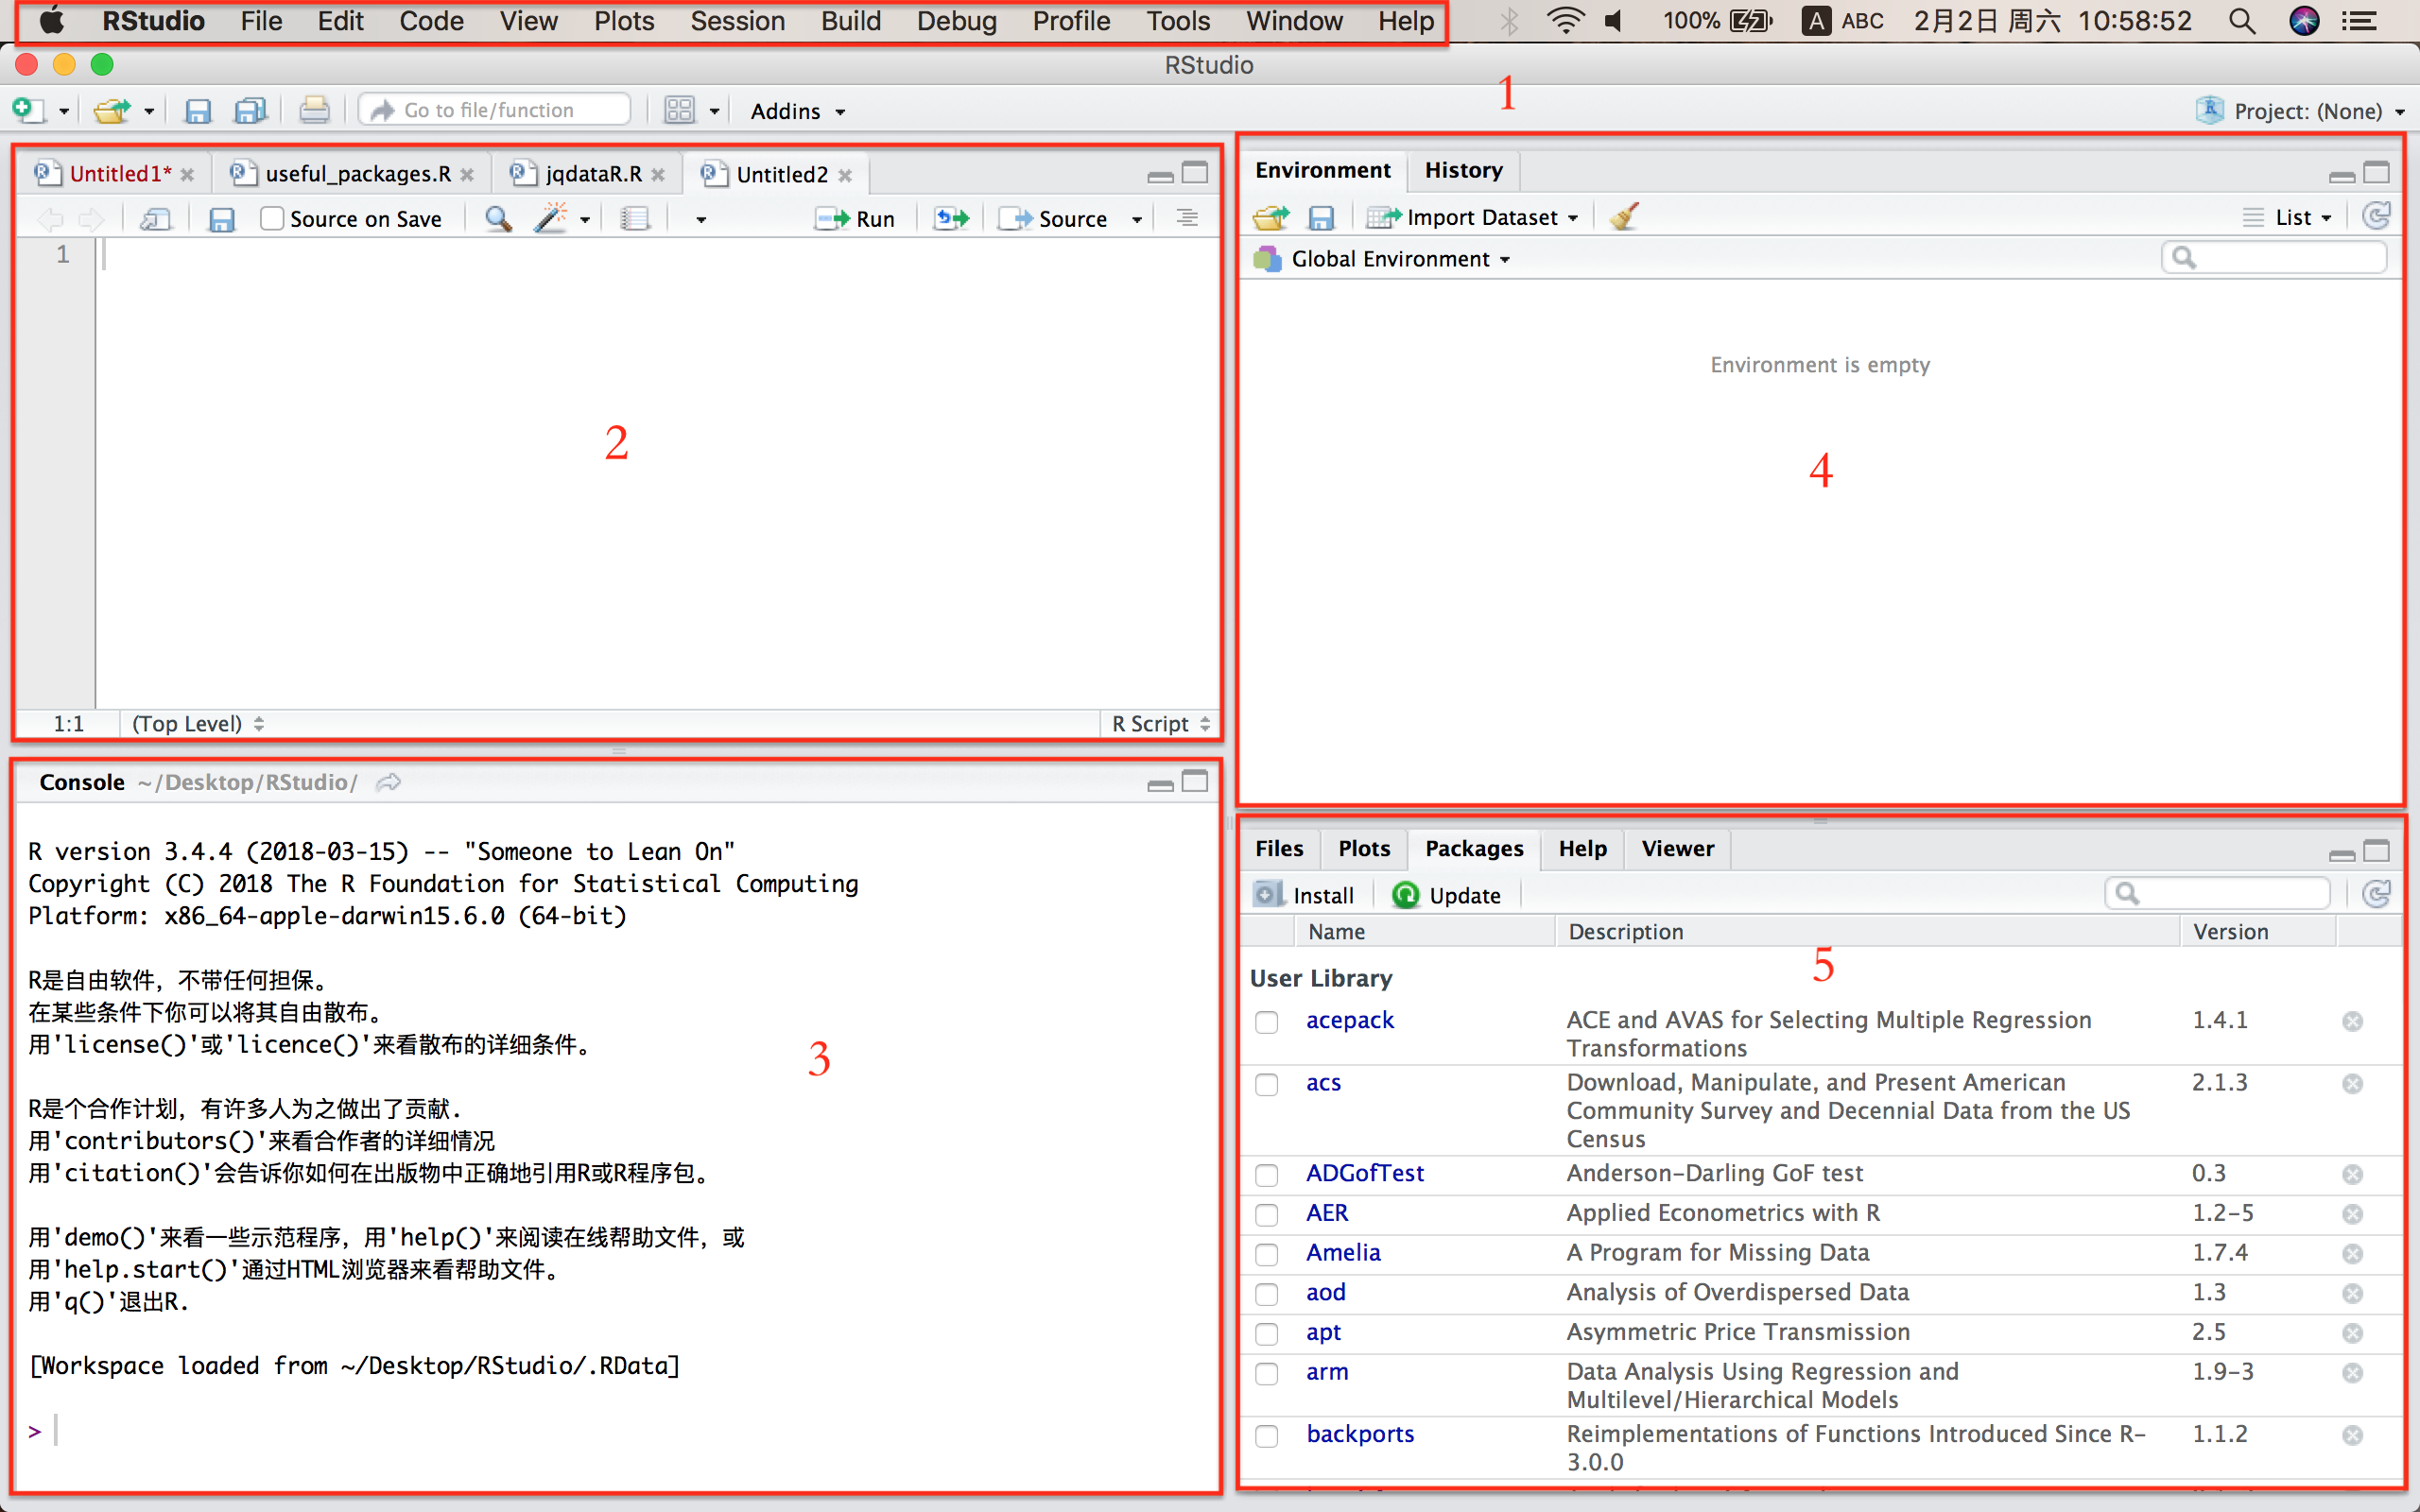Remove the acepack package using its X icon

click(x=2352, y=1021)
